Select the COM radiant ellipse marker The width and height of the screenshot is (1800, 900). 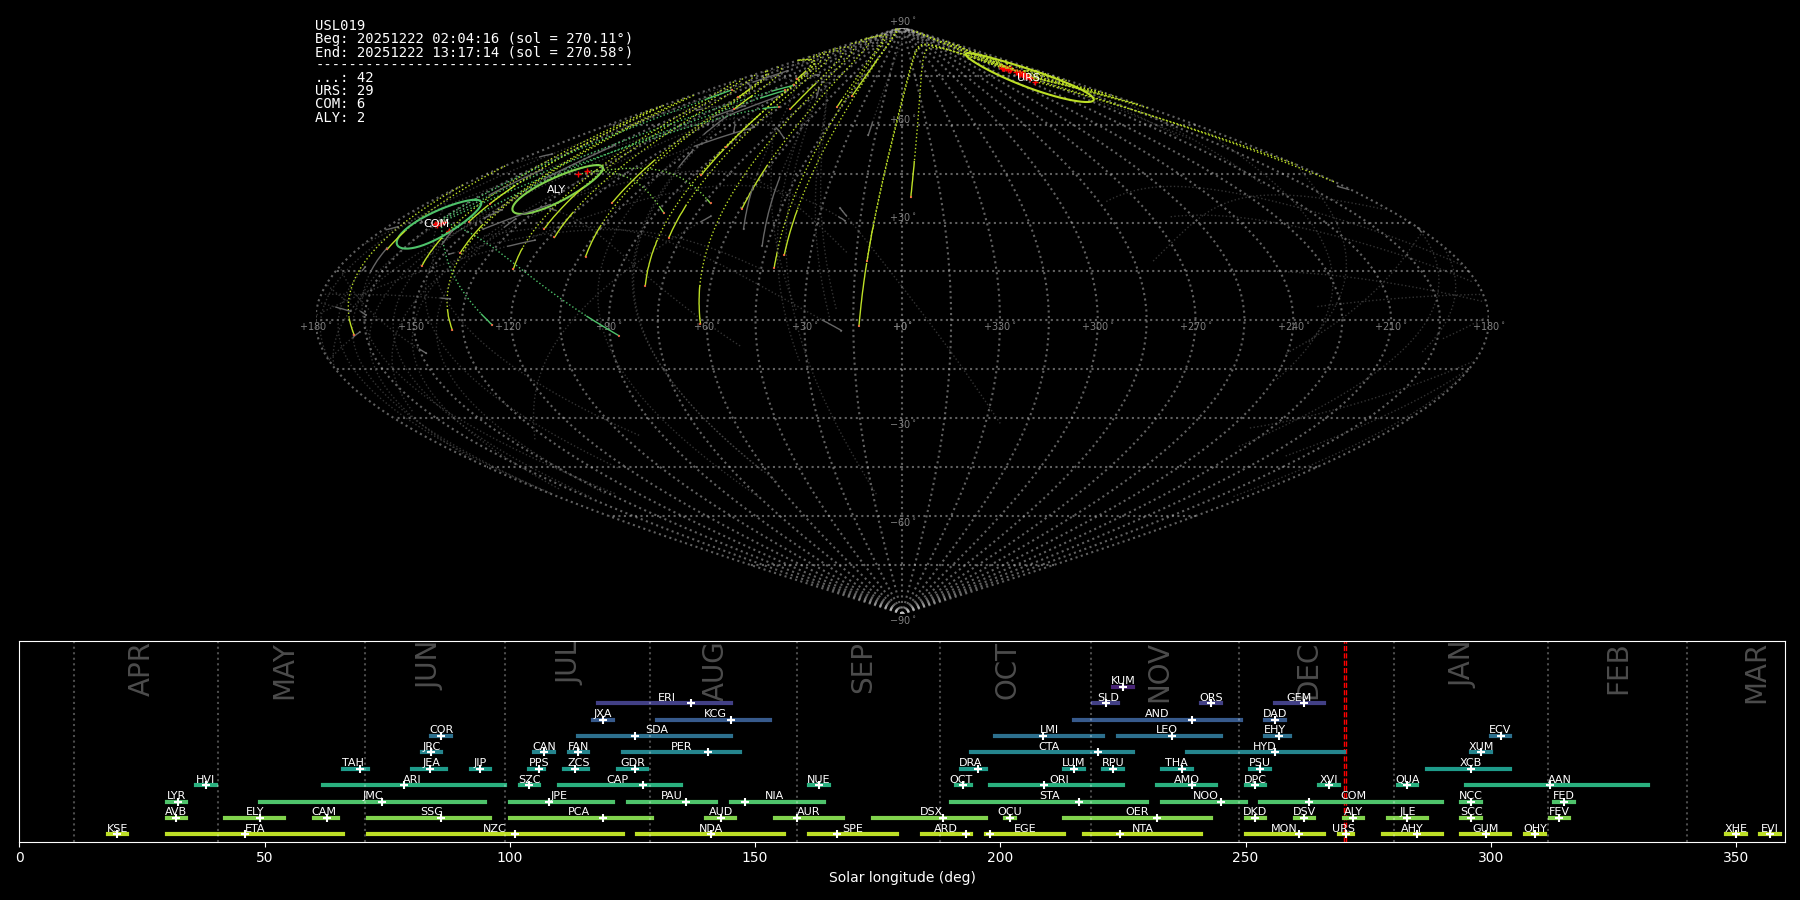pos(438,224)
